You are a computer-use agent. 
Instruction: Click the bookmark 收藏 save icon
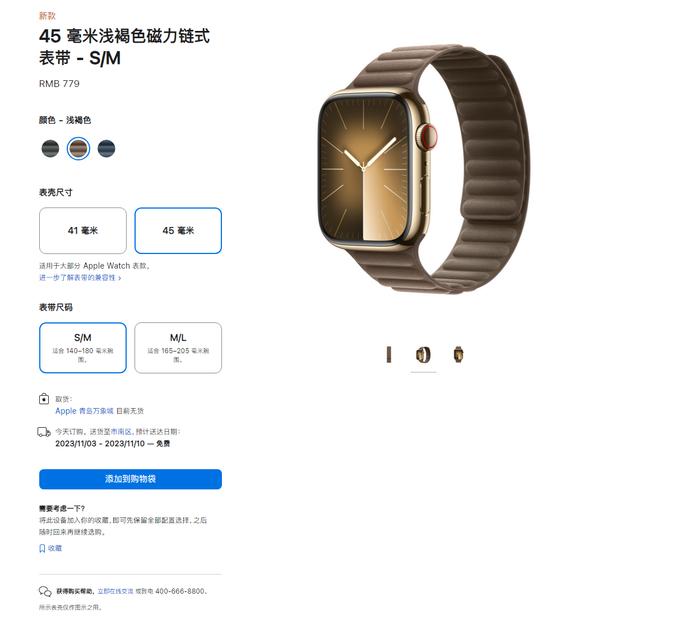(42, 548)
